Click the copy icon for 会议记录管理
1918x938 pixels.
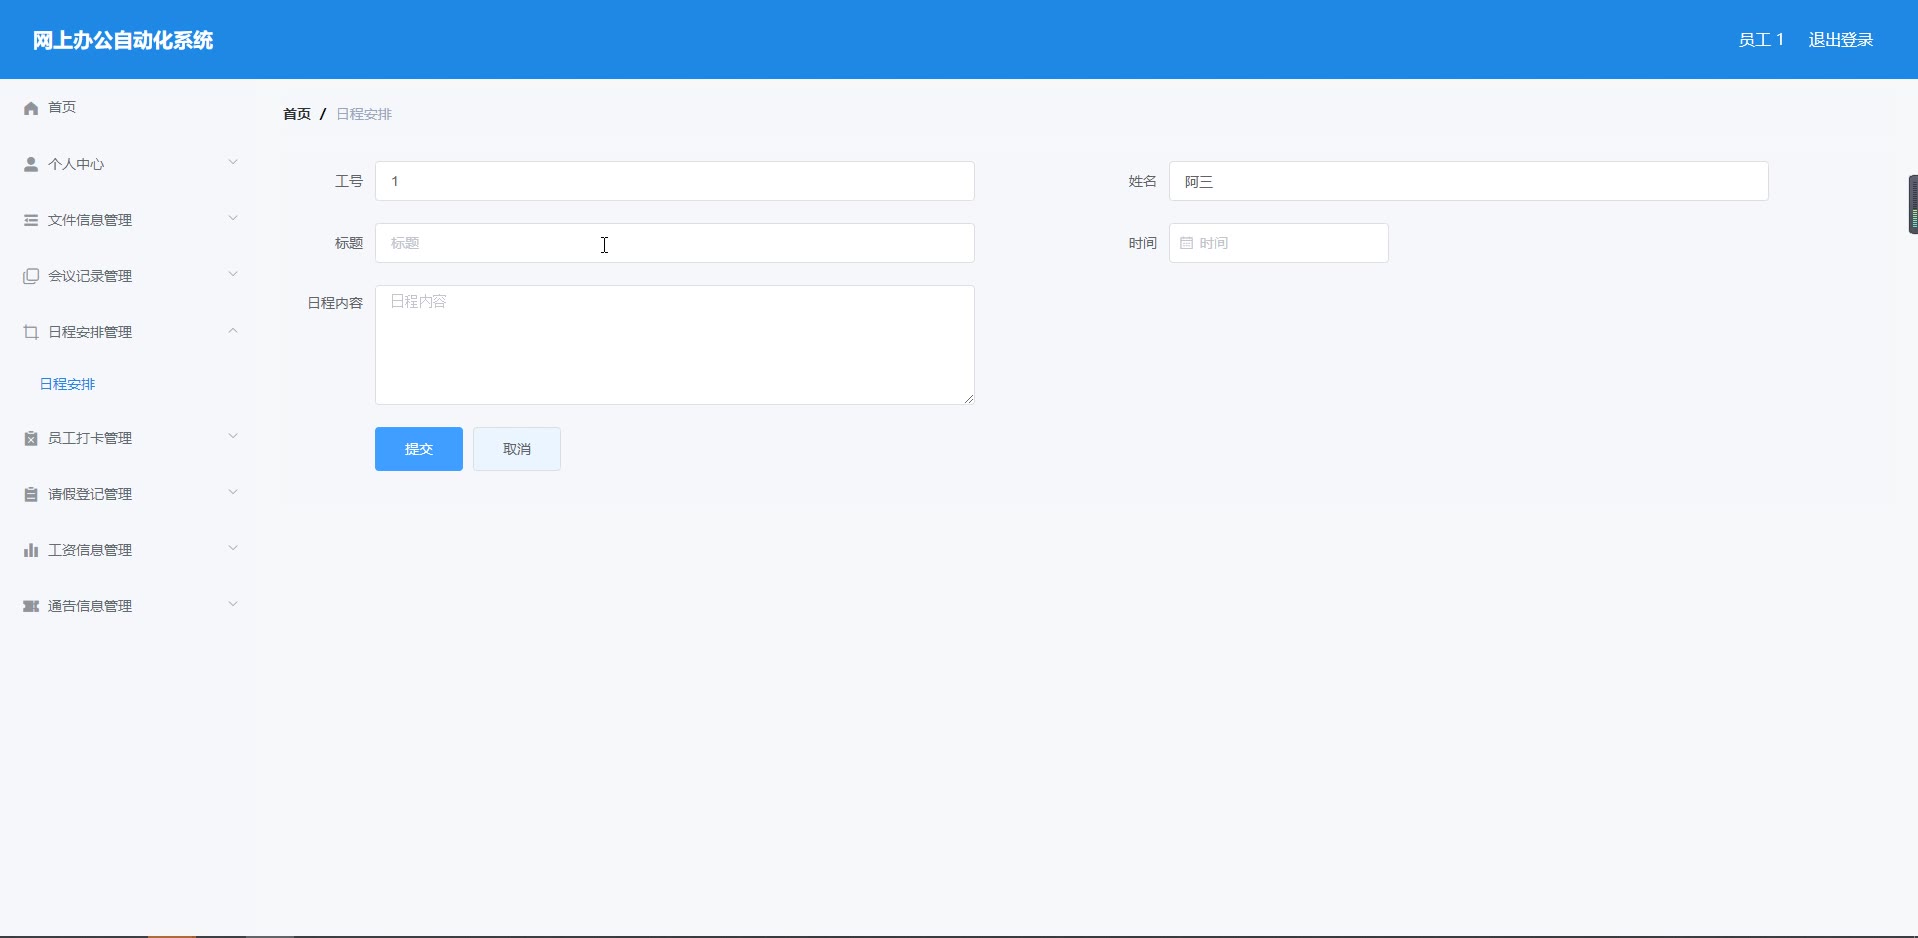click(x=31, y=276)
